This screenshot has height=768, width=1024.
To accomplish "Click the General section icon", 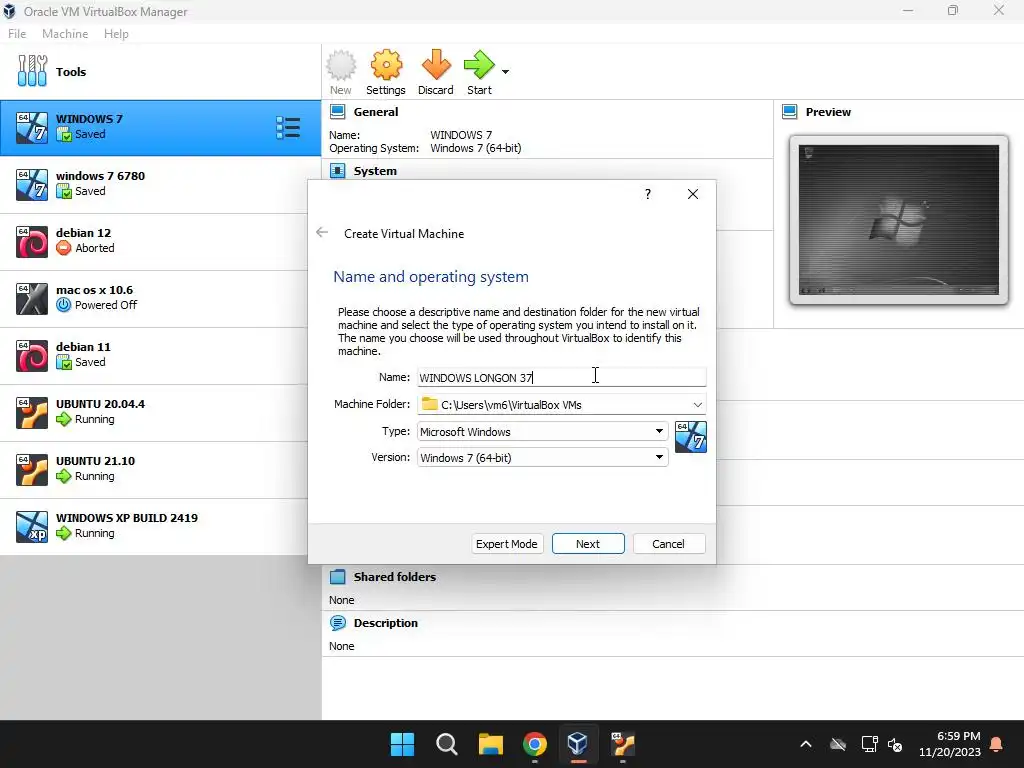I will click(338, 112).
